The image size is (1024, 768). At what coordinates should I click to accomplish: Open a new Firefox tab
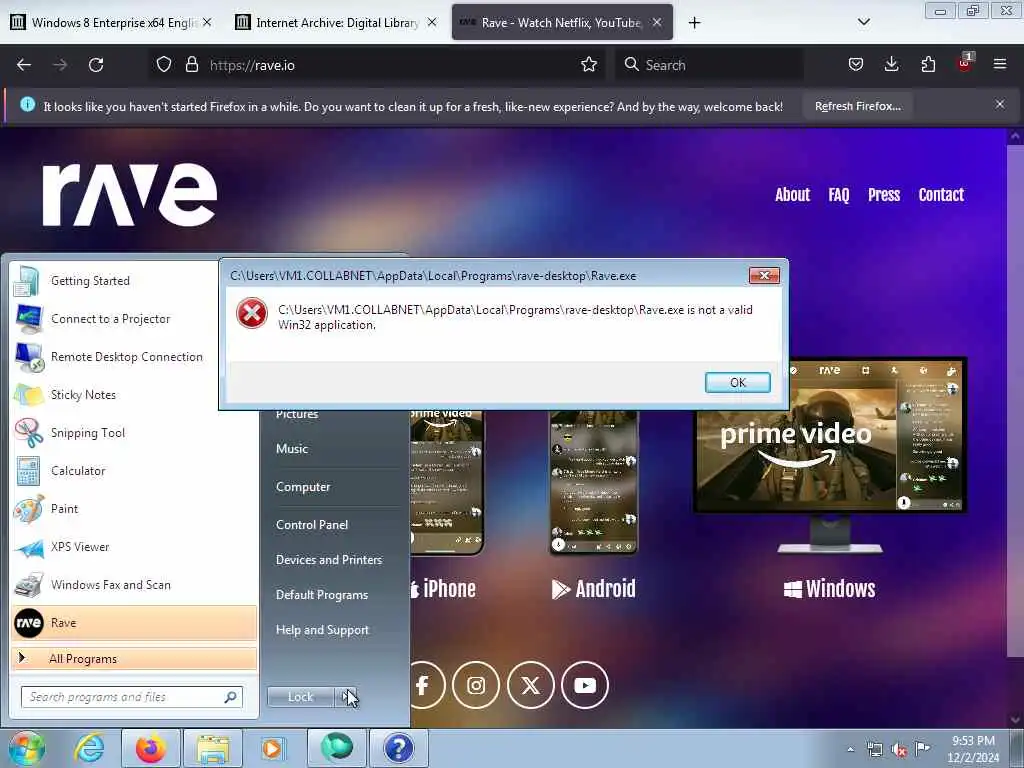pyautogui.click(x=694, y=23)
